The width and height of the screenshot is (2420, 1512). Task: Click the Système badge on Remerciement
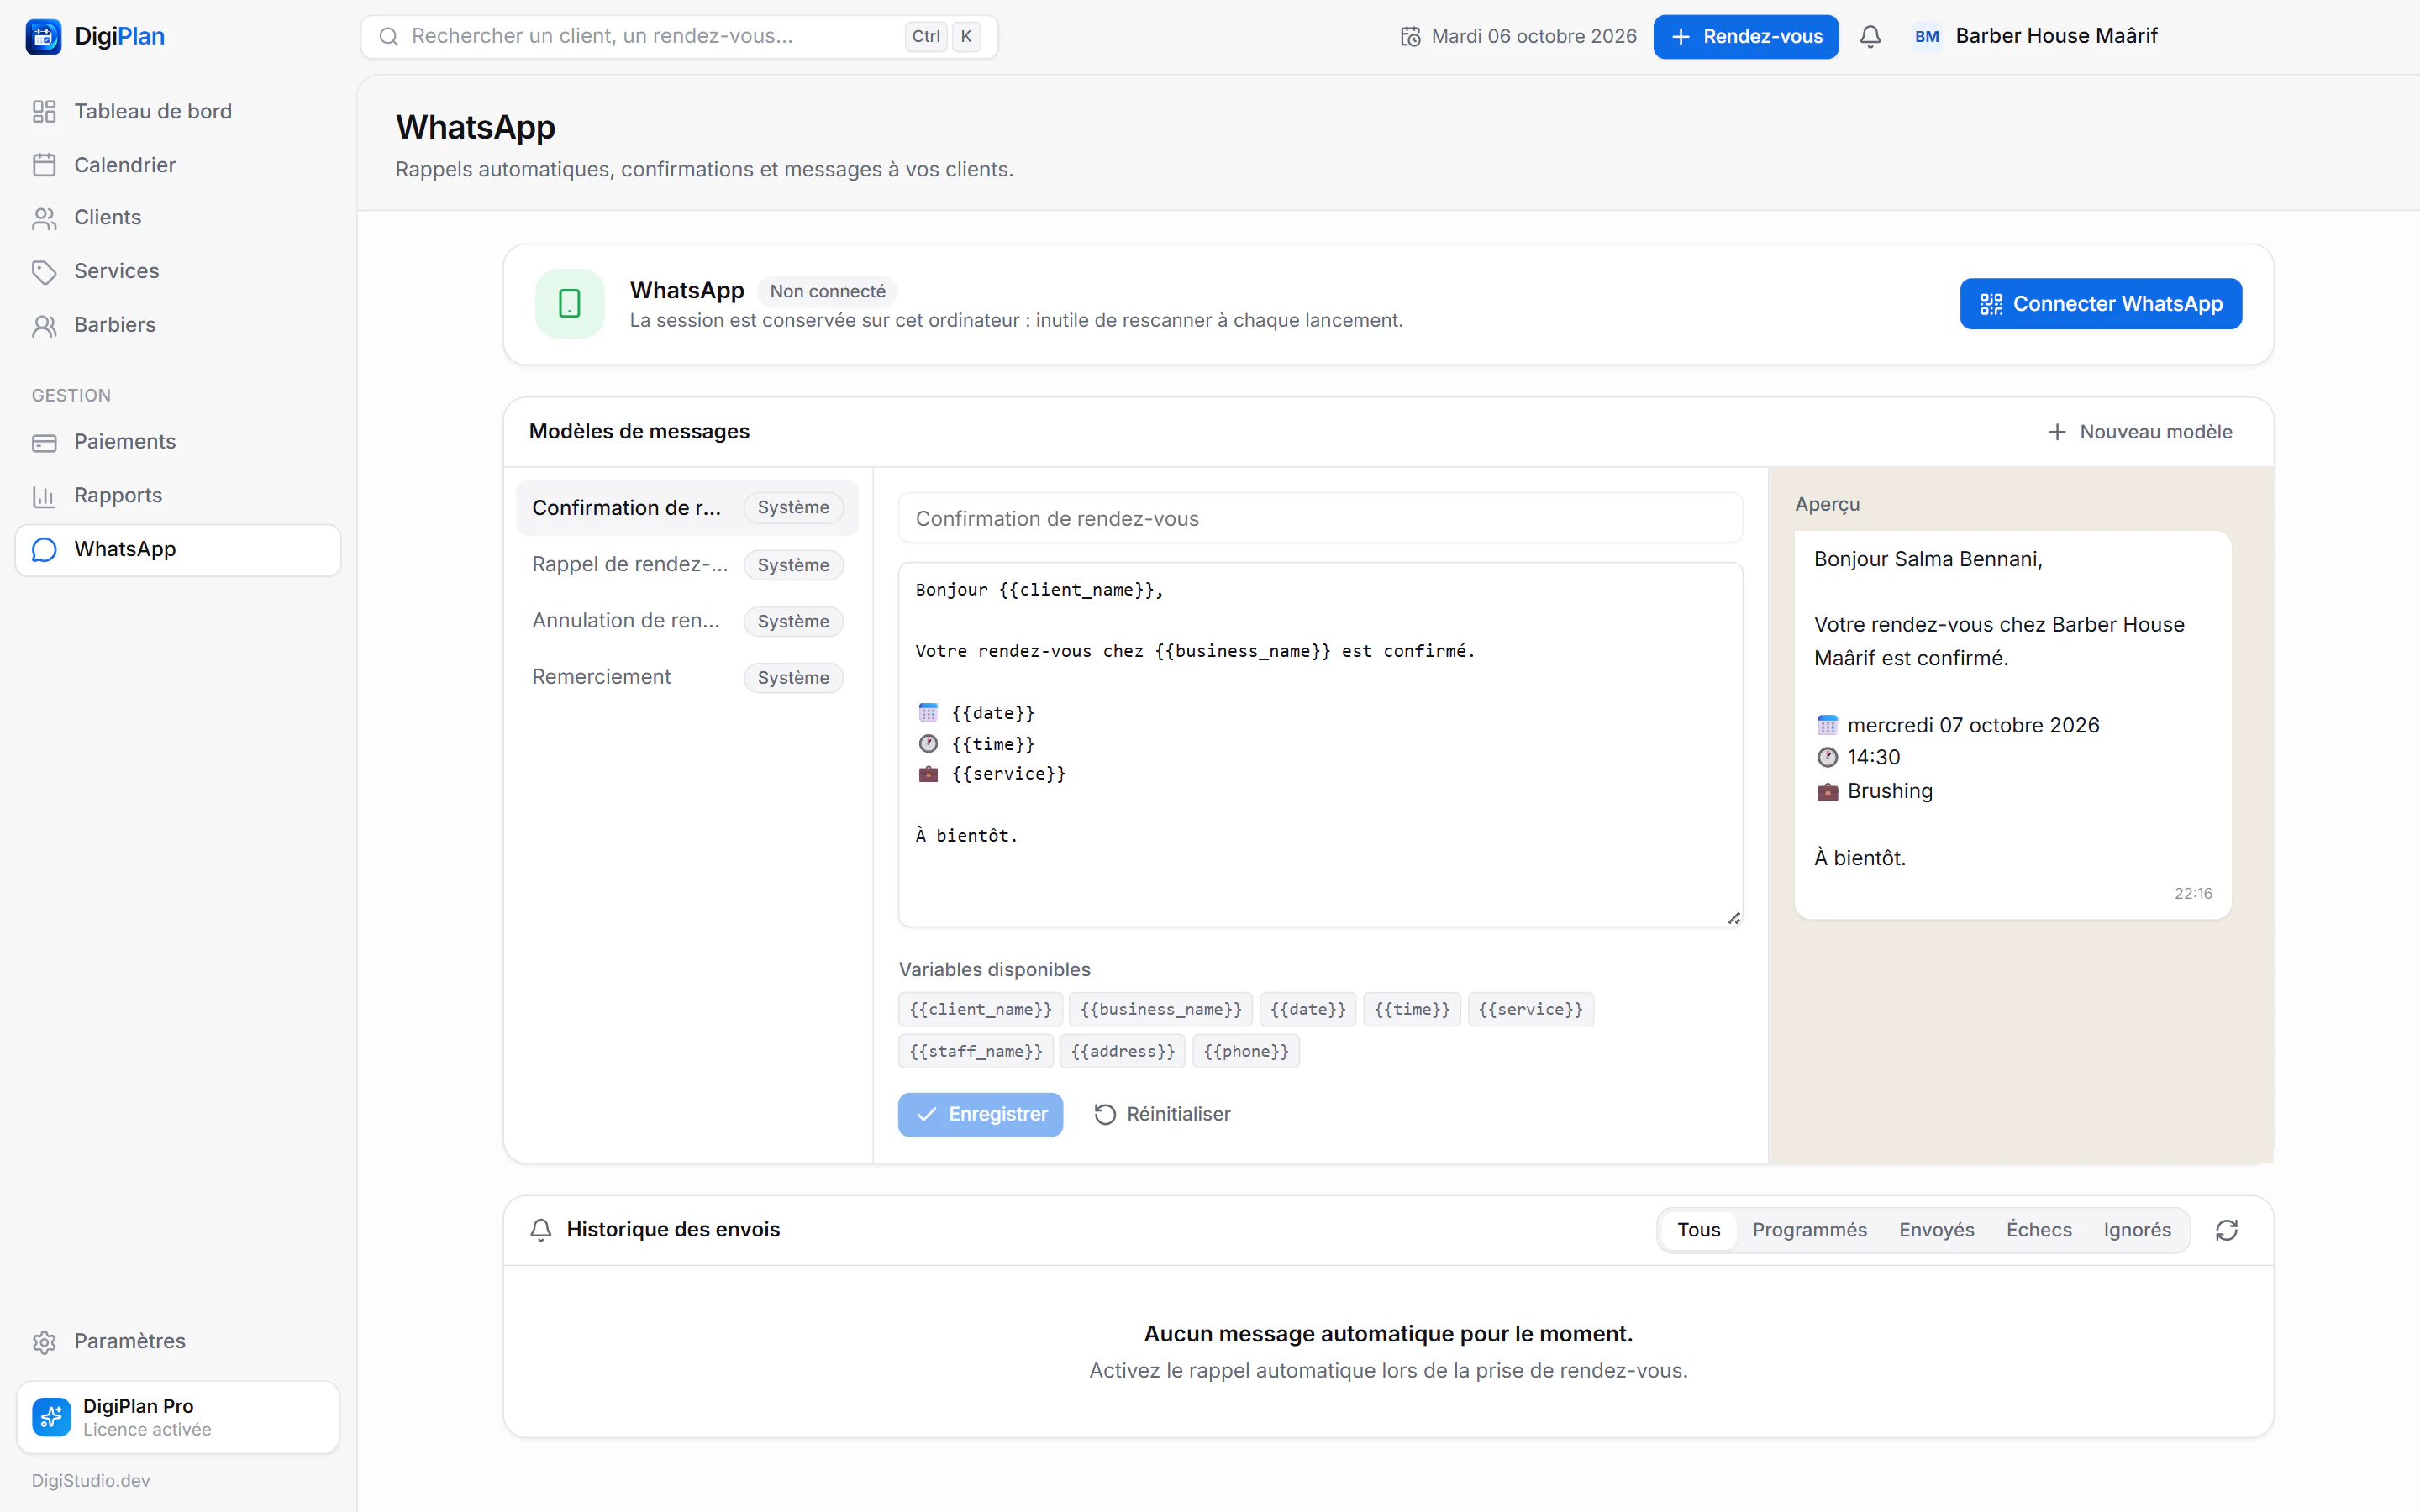[793, 677]
